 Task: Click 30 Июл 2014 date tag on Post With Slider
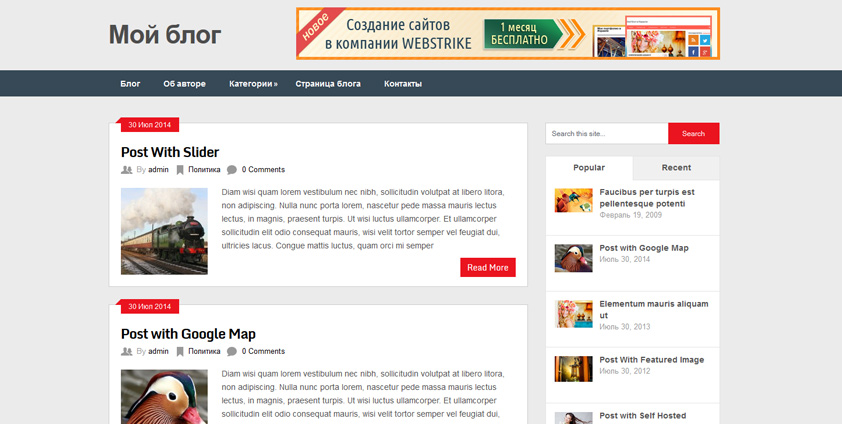pos(149,125)
